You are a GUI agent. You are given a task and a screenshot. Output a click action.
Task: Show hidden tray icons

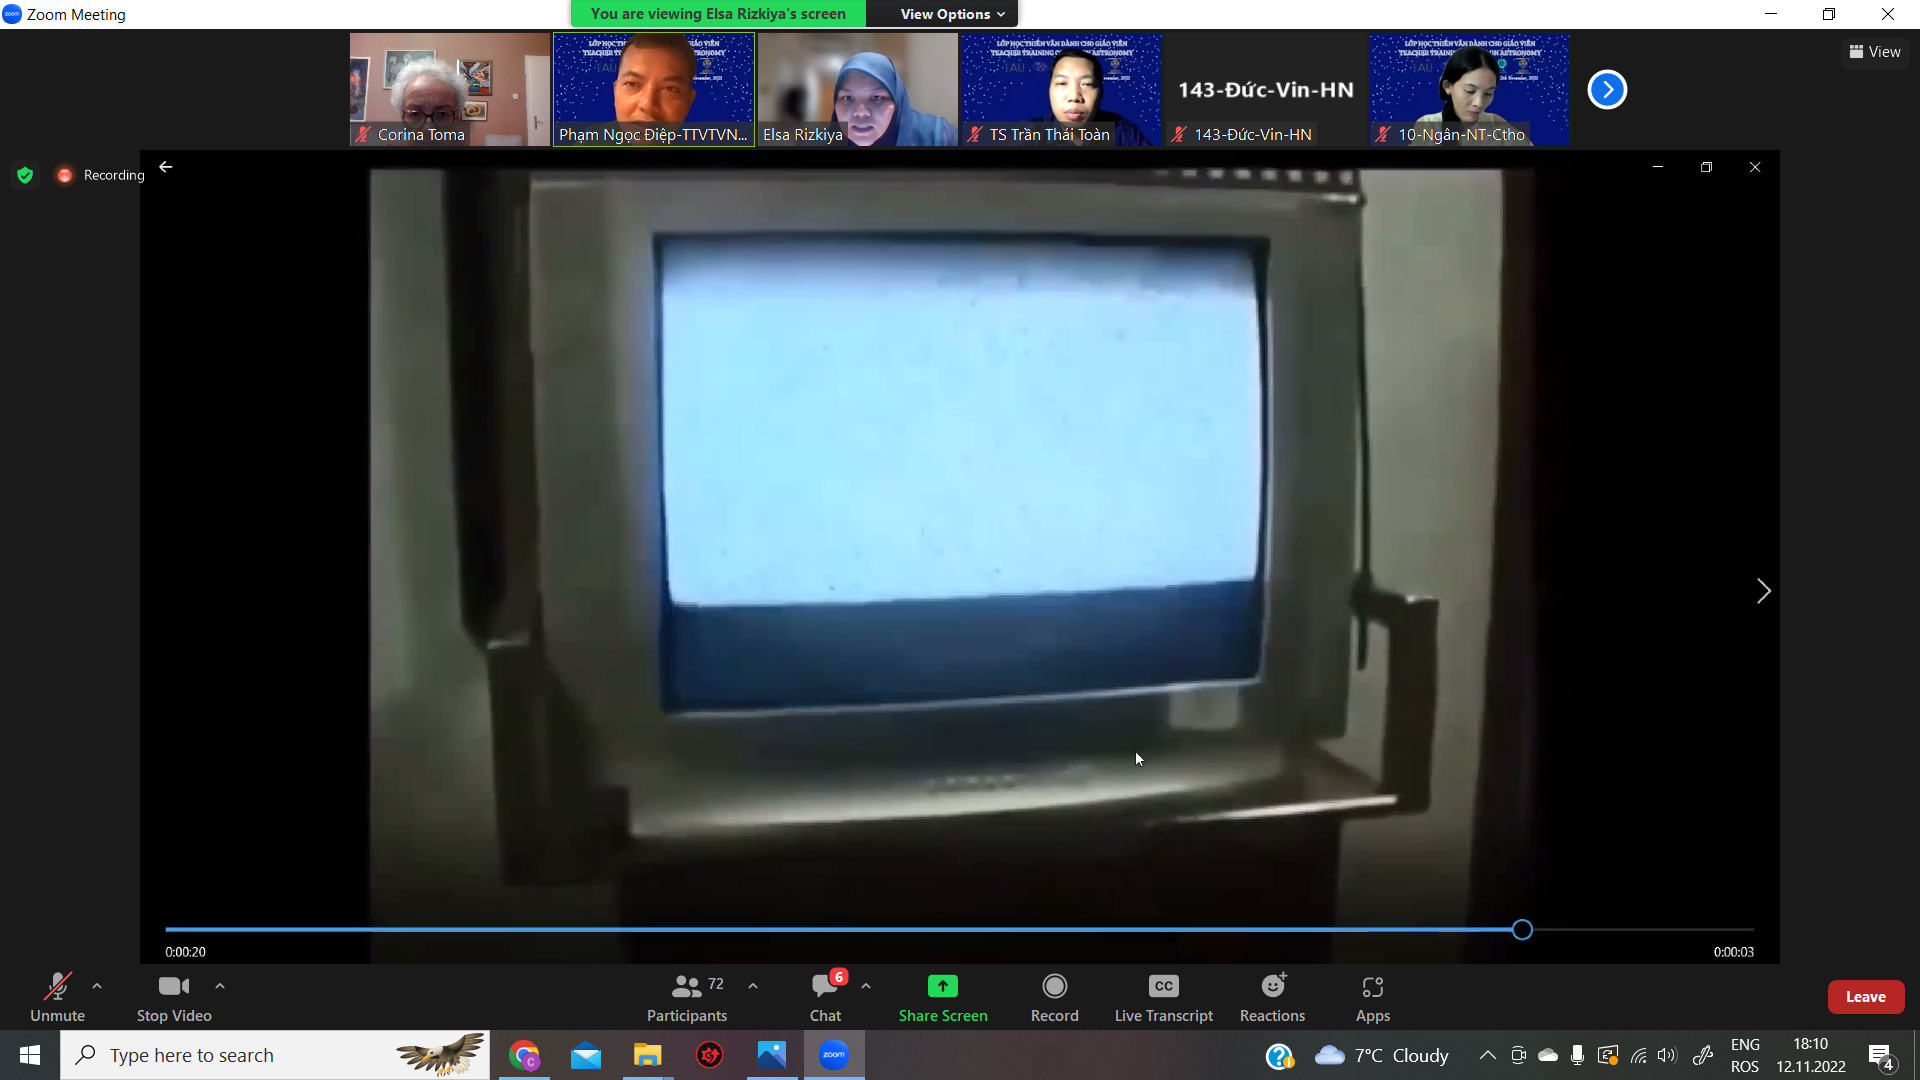[x=1488, y=1055]
